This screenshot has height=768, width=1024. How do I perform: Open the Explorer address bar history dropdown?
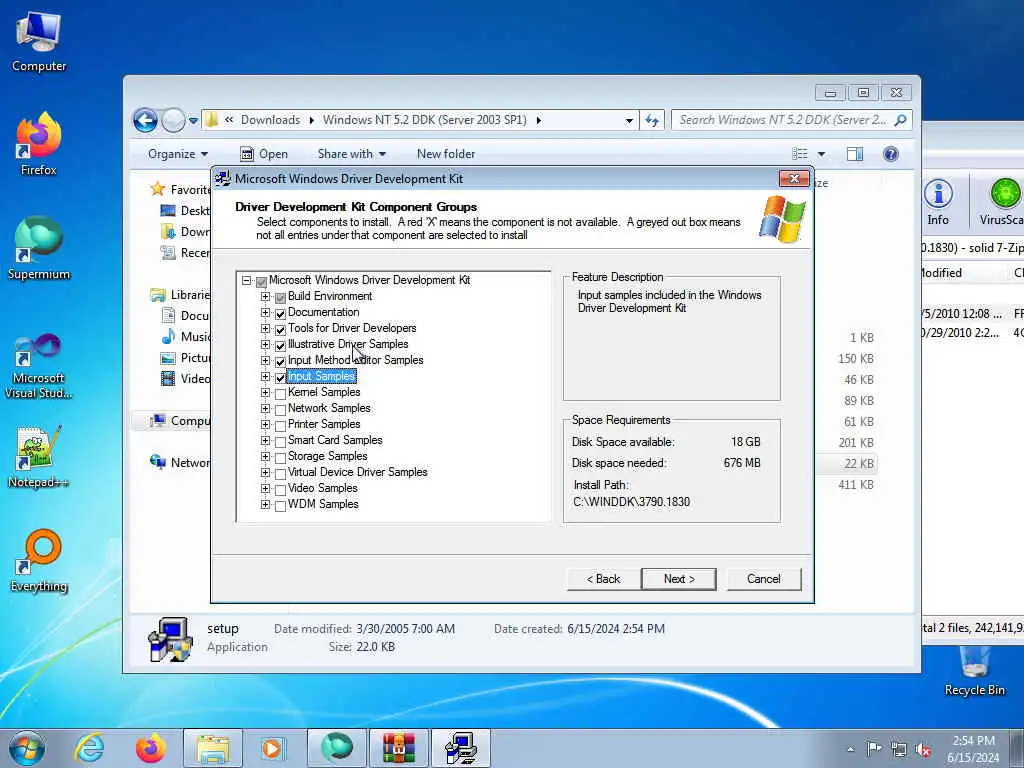[629, 120]
